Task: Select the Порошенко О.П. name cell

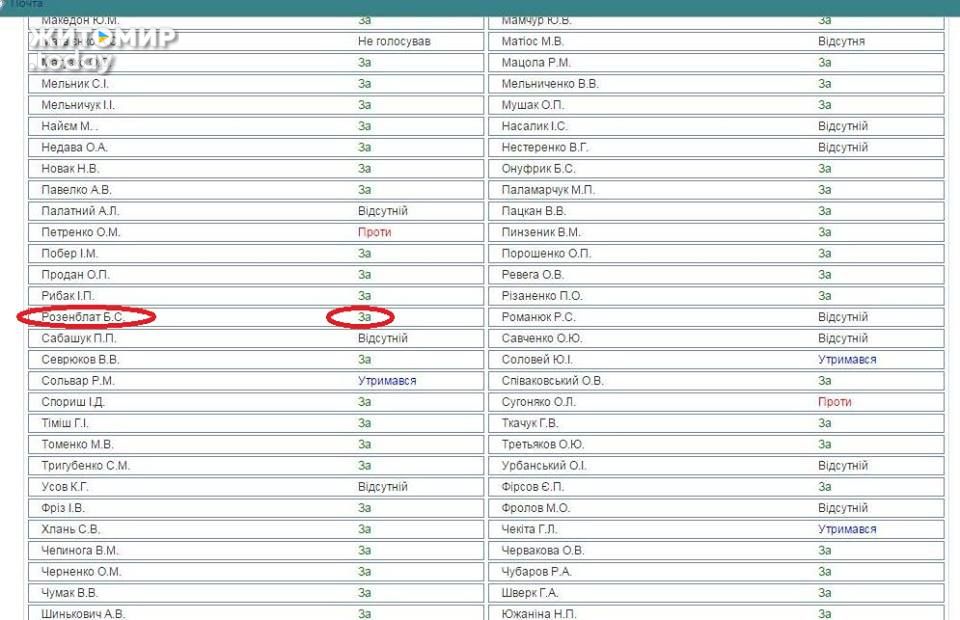Action: pyautogui.click(x=546, y=254)
